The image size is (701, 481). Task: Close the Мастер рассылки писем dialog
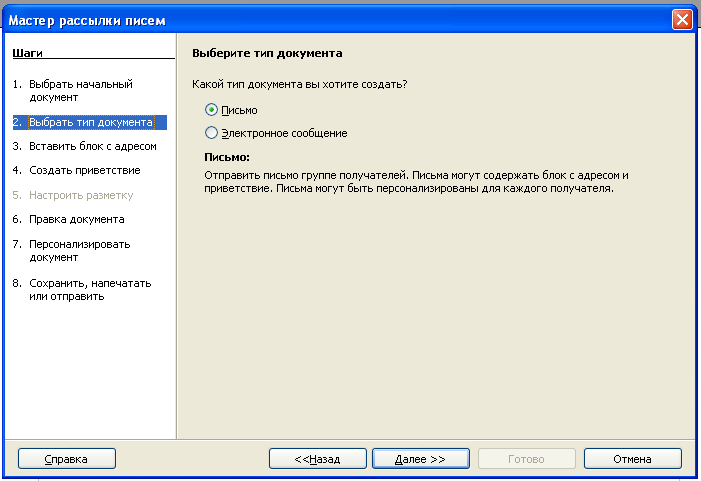(x=682, y=20)
